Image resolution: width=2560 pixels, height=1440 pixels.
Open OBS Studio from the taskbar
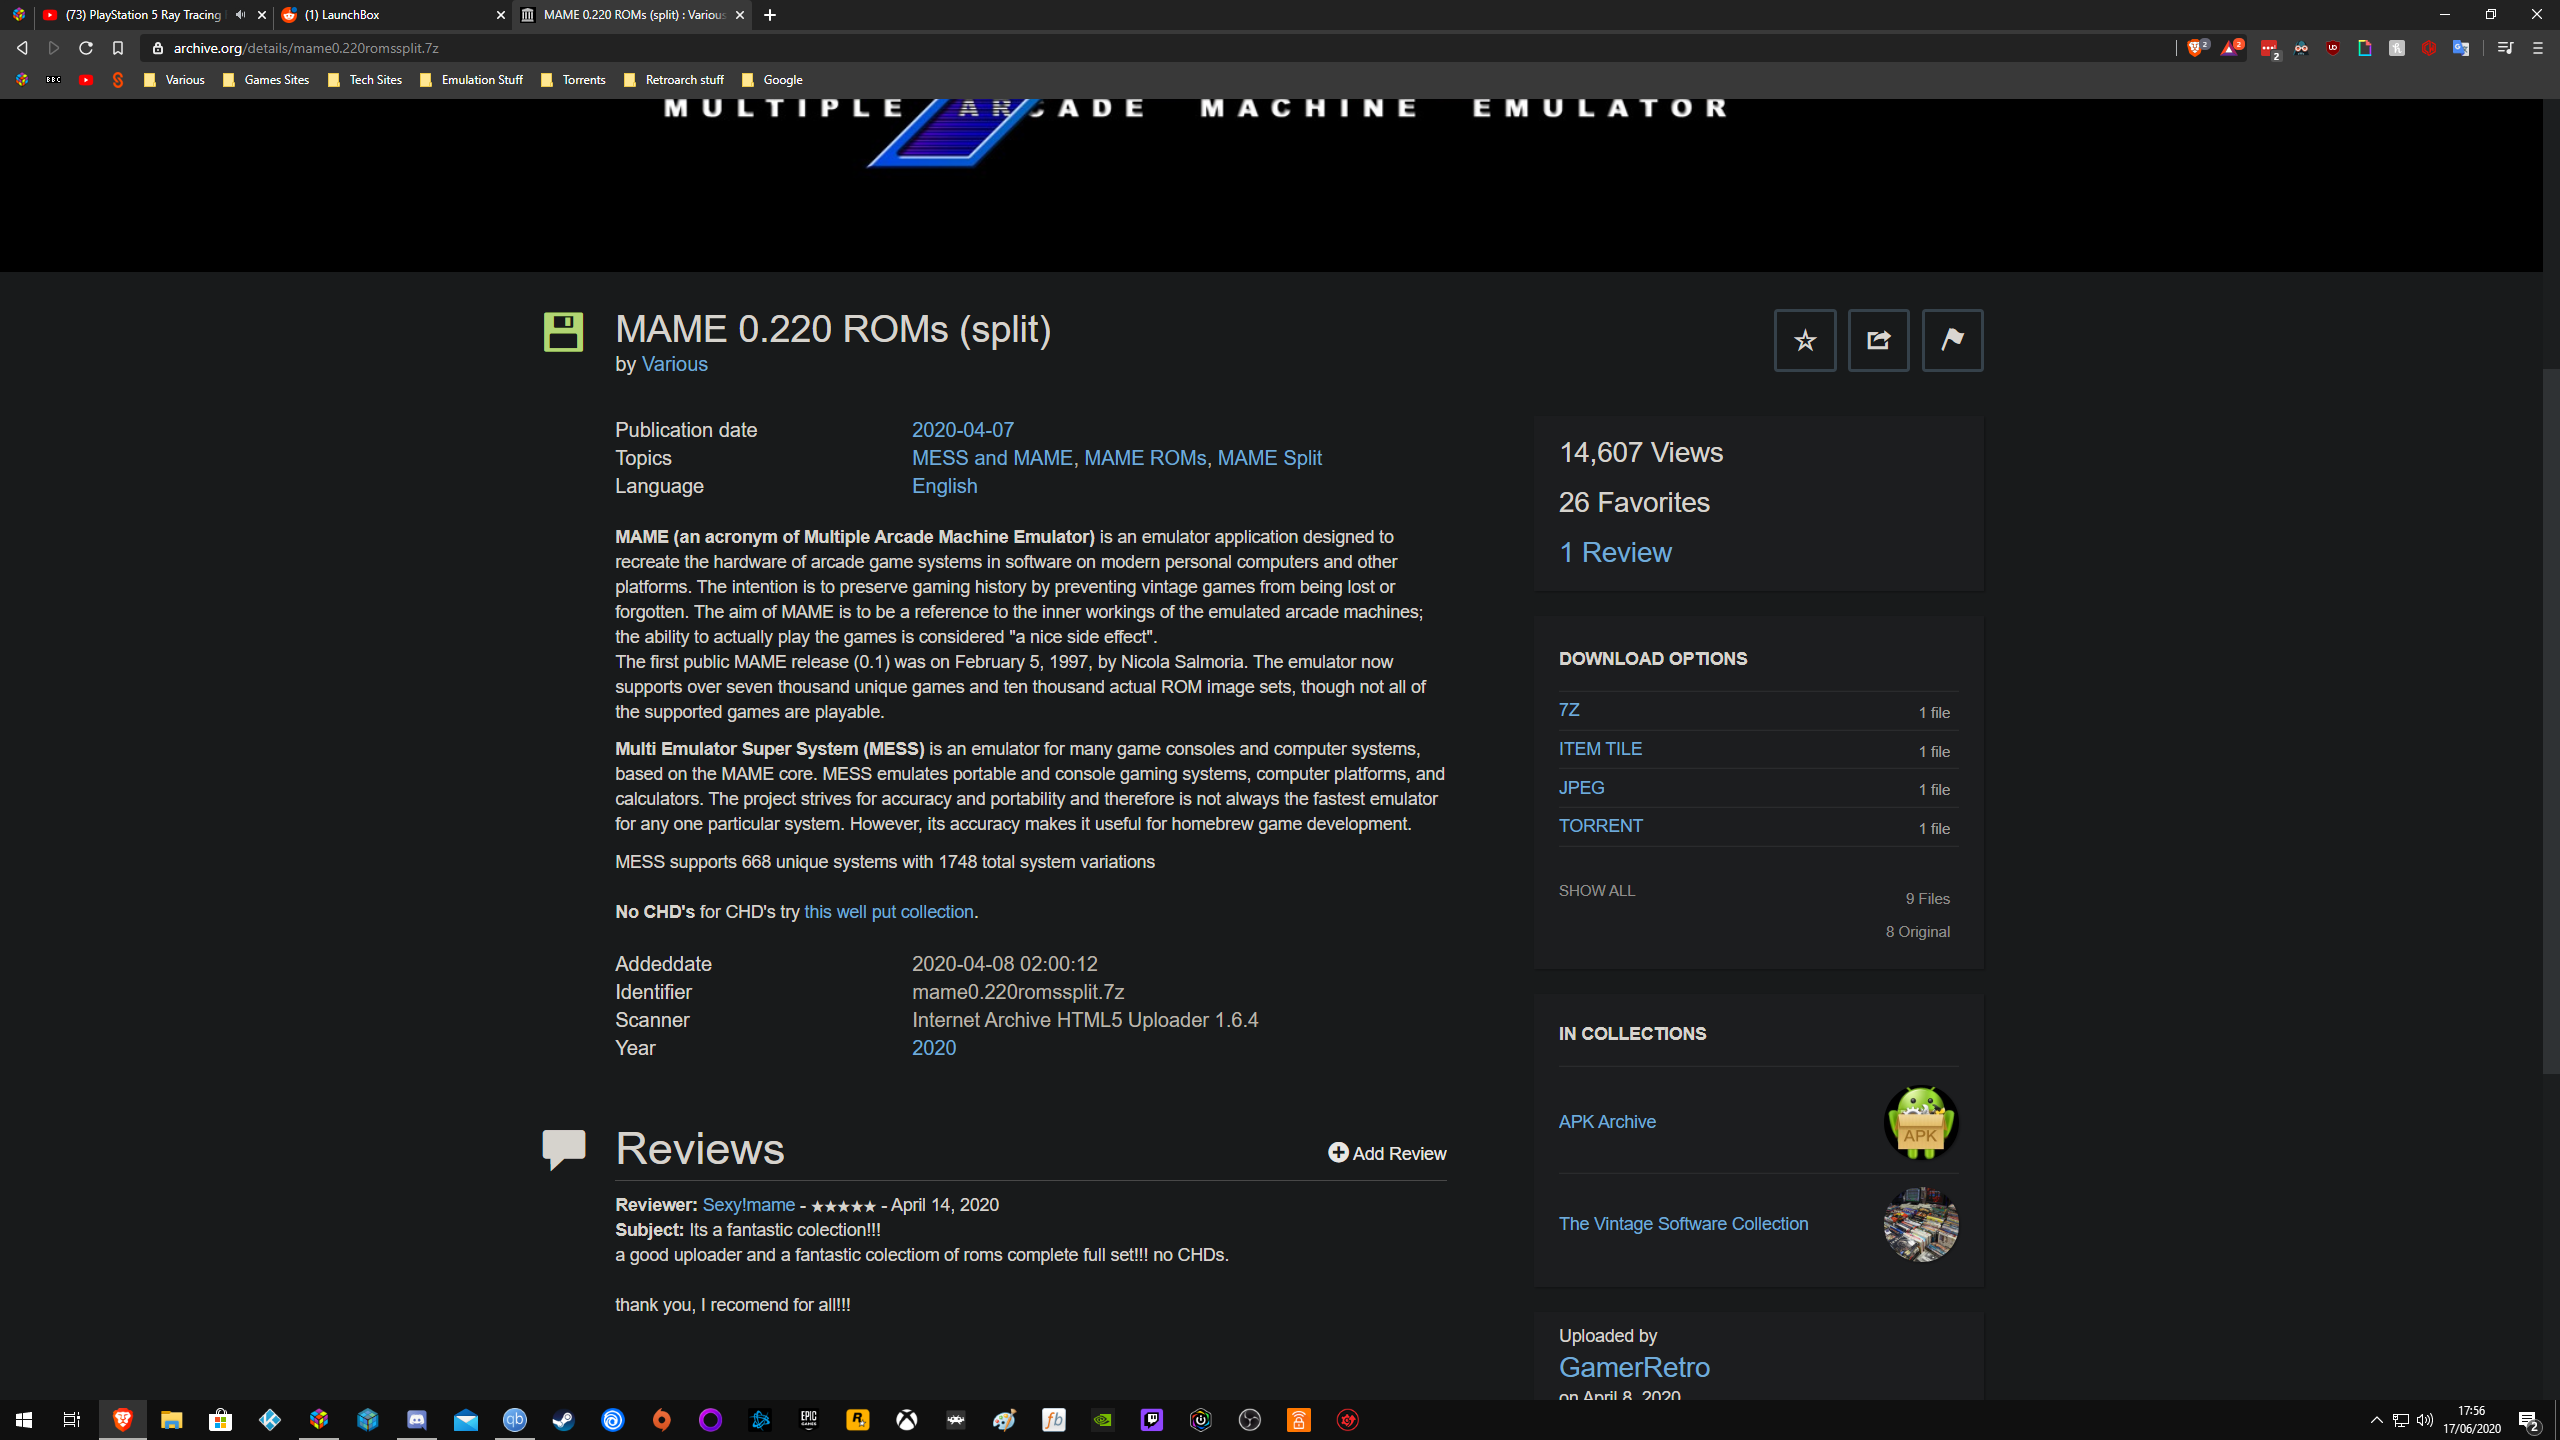tap(1250, 1420)
